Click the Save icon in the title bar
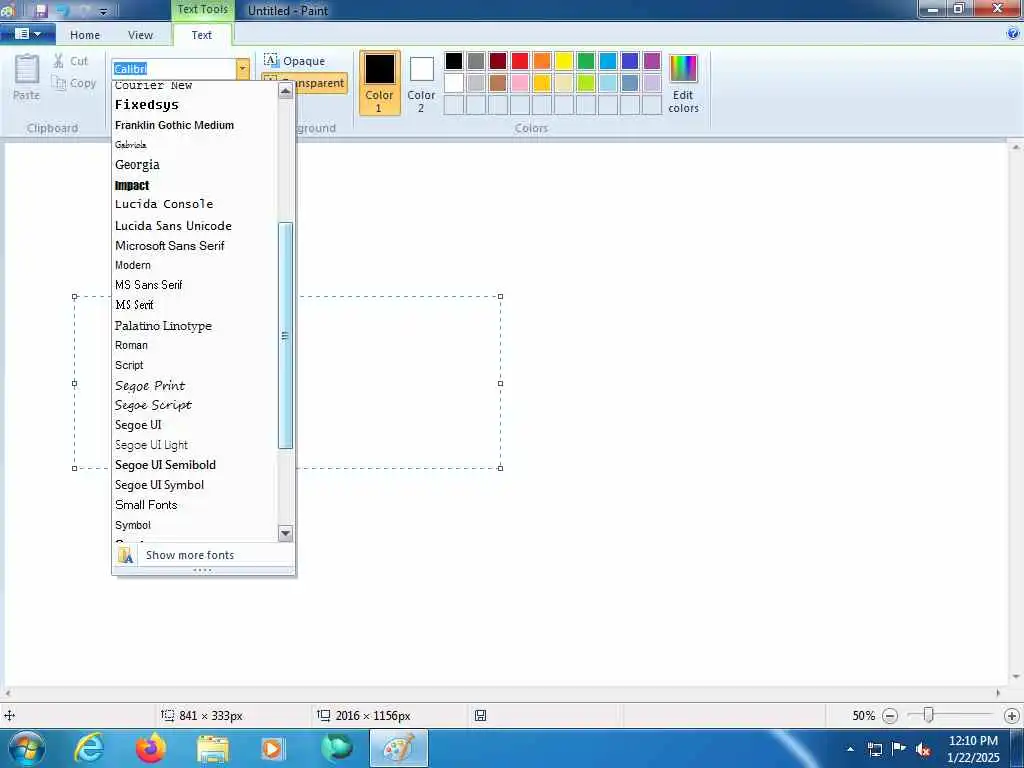Image resolution: width=1024 pixels, height=768 pixels. pyautogui.click(x=40, y=10)
